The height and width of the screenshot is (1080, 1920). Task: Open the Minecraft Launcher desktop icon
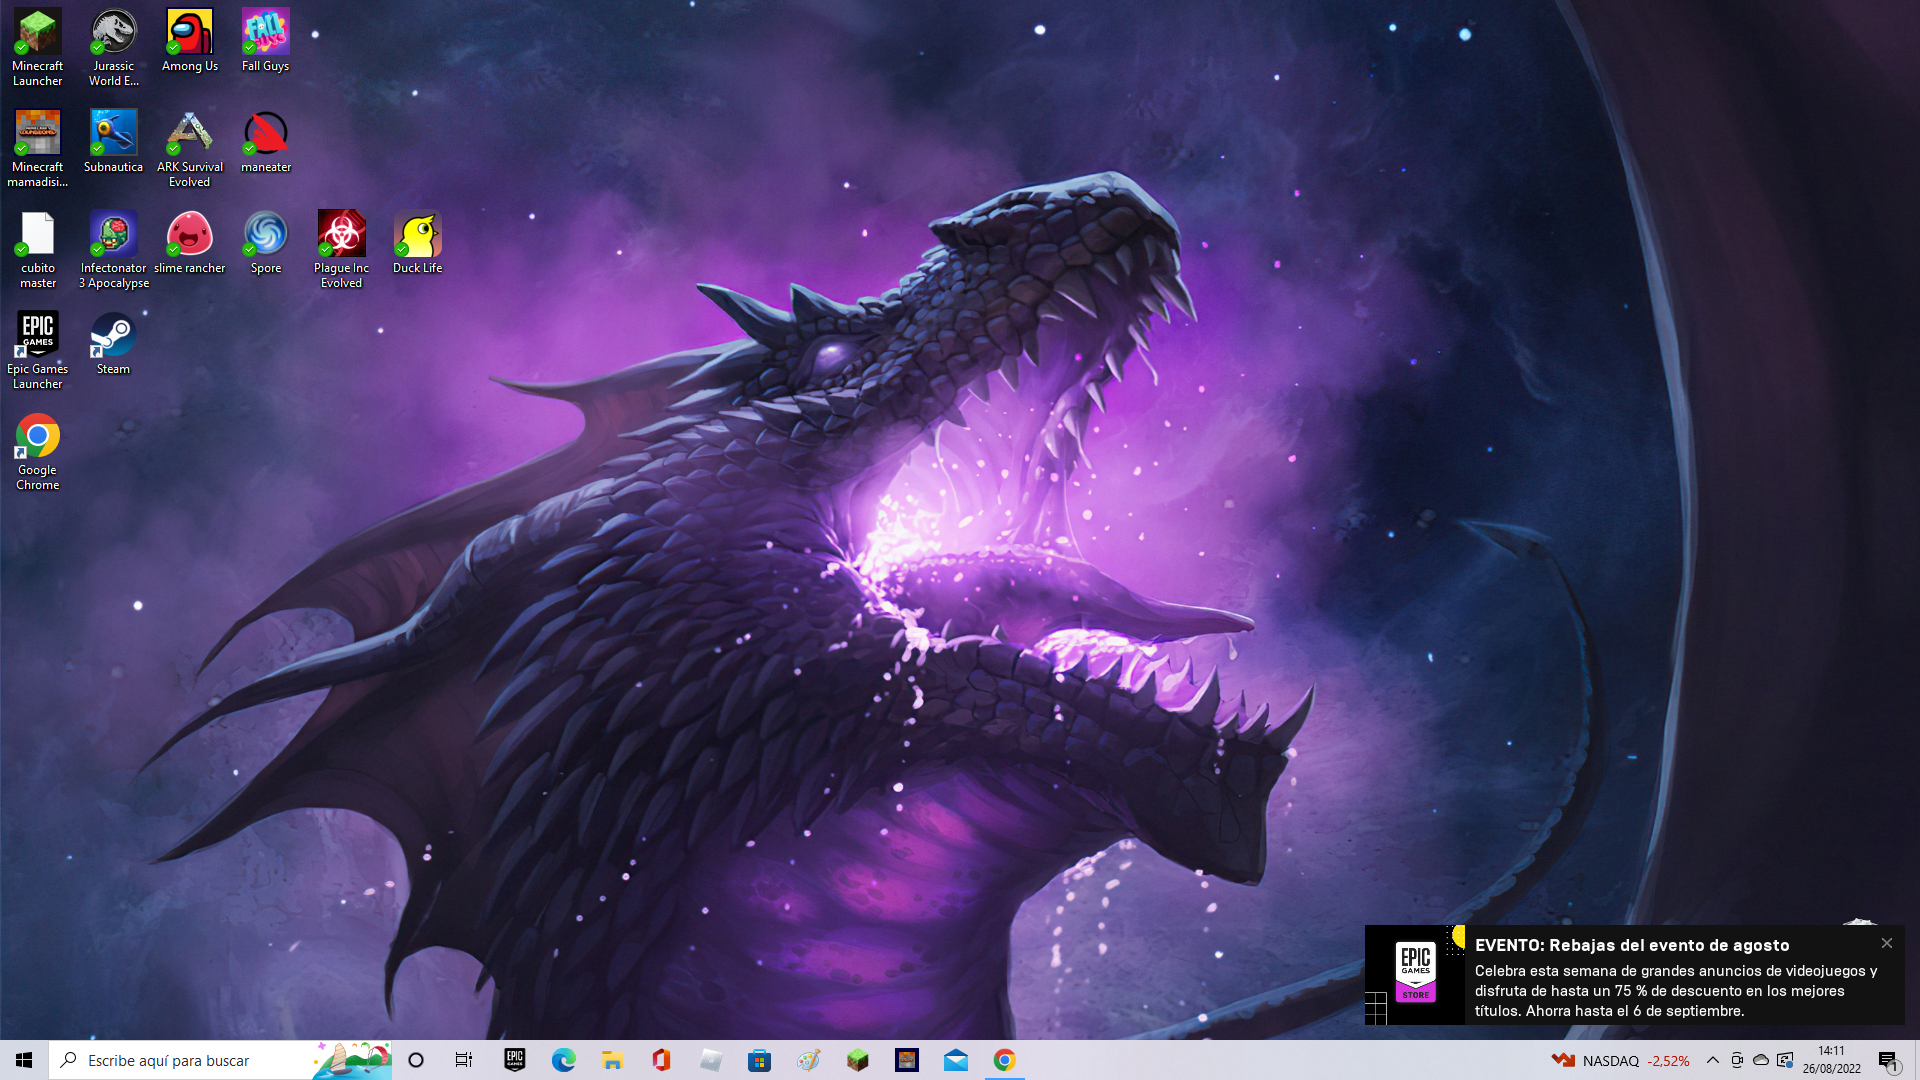(x=38, y=47)
